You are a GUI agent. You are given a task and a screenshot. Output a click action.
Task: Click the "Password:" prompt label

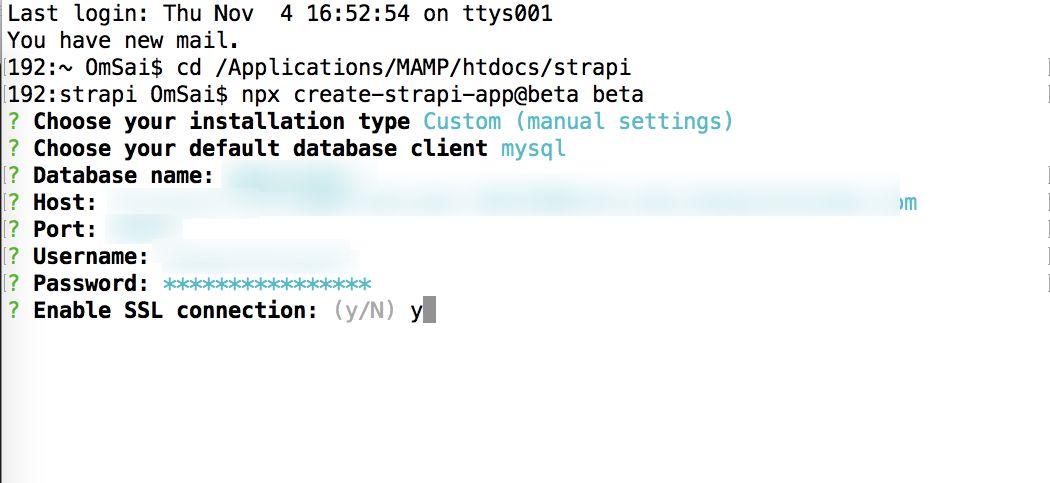pos(92,284)
